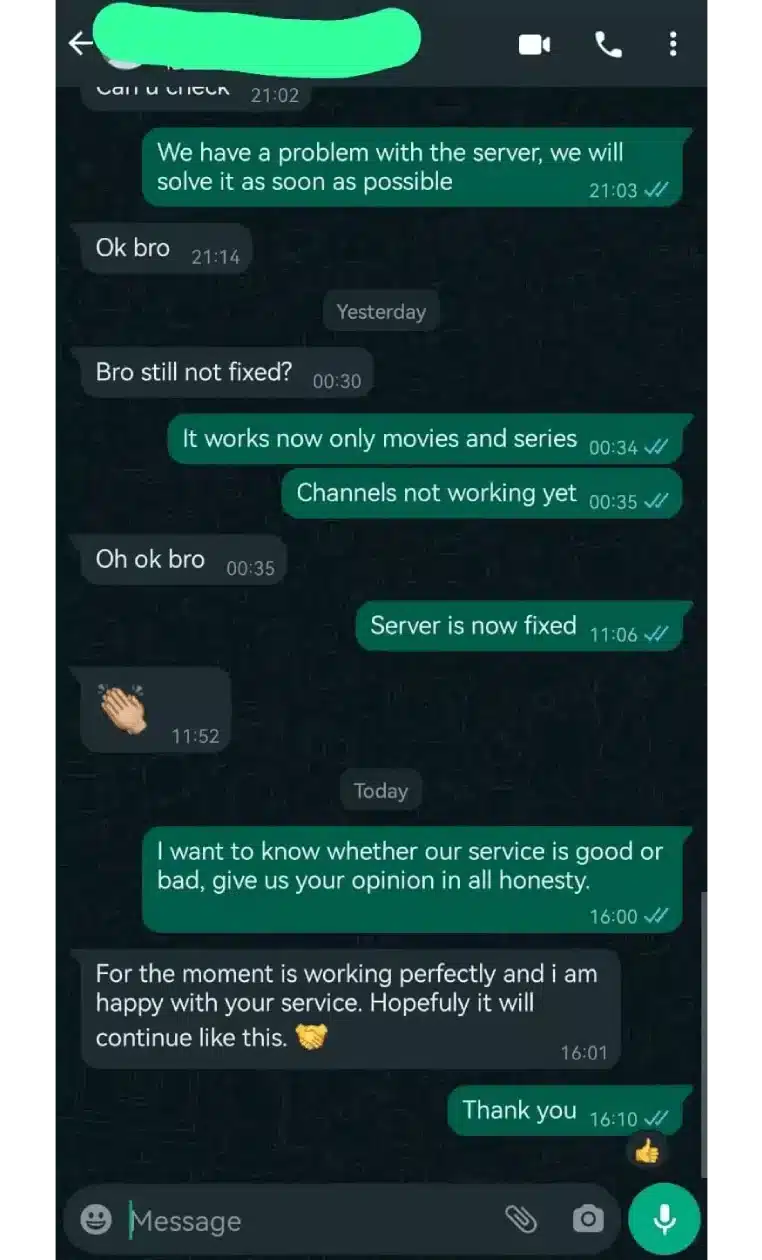This screenshot has height=1260, width=762.
Task: Open the three-dot more options menu
Action: pyautogui.click(x=673, y=43)
